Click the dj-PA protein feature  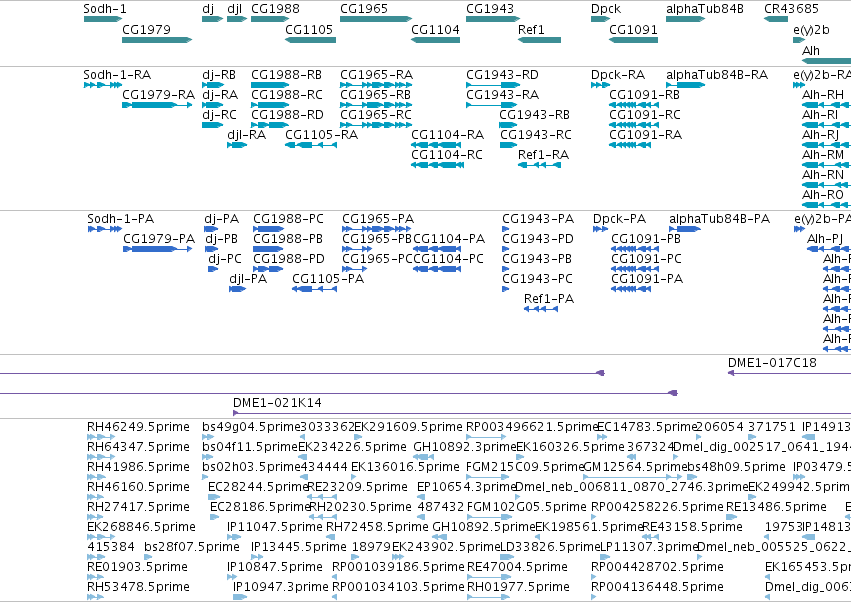point(211,229)
